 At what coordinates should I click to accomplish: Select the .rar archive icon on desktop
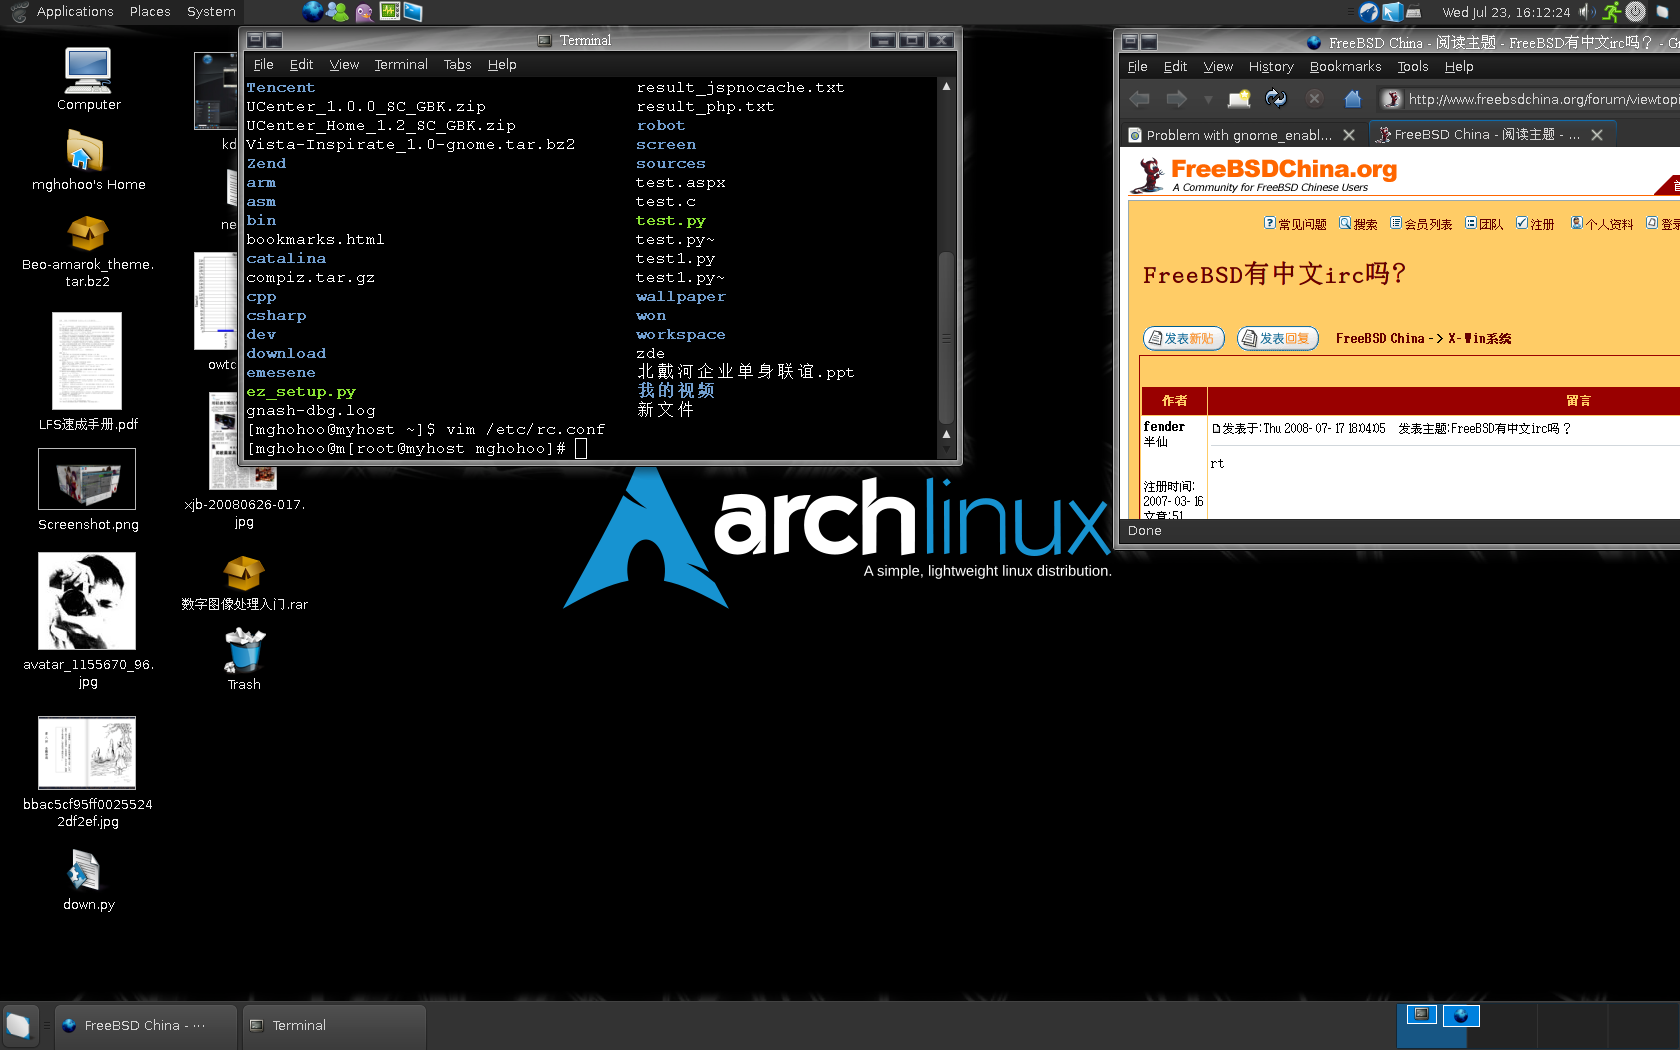(244, 582)
